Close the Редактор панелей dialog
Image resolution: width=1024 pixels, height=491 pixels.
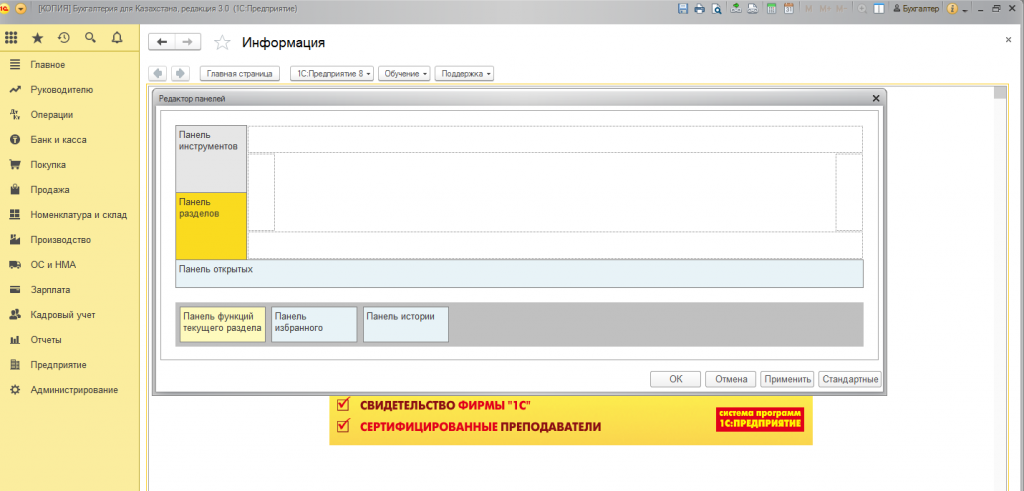876,98
